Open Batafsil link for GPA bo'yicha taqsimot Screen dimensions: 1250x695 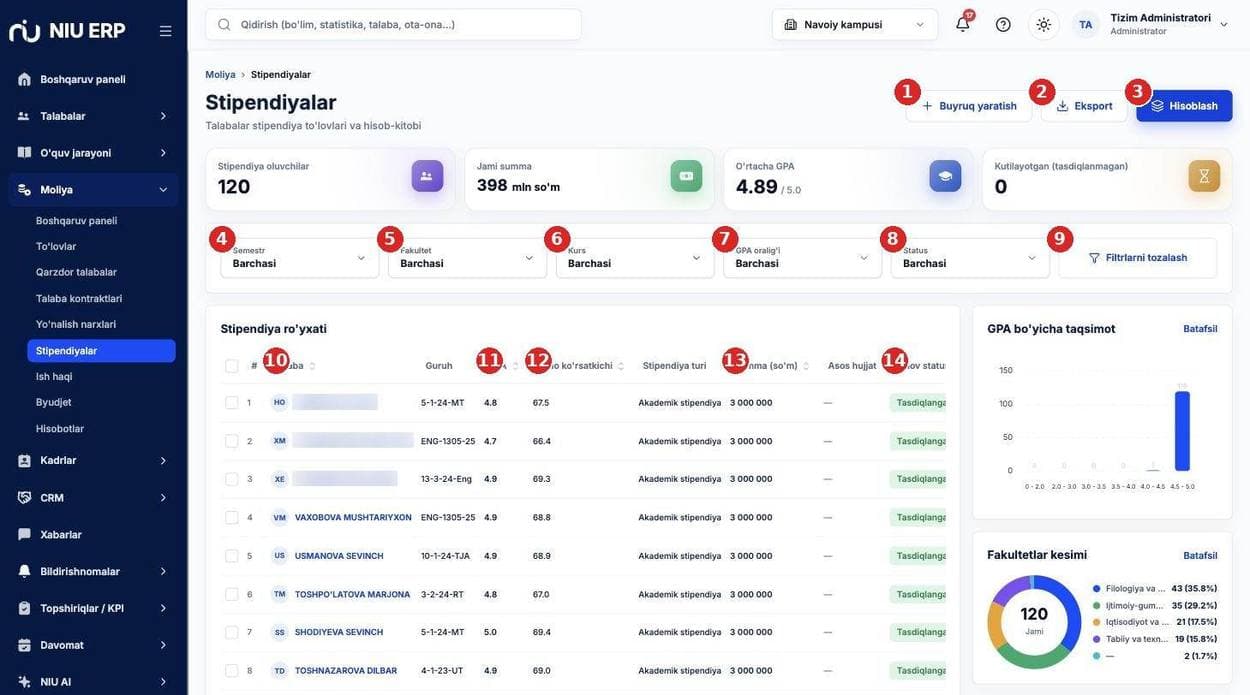pyautogui.click(x=1200, y=329)
